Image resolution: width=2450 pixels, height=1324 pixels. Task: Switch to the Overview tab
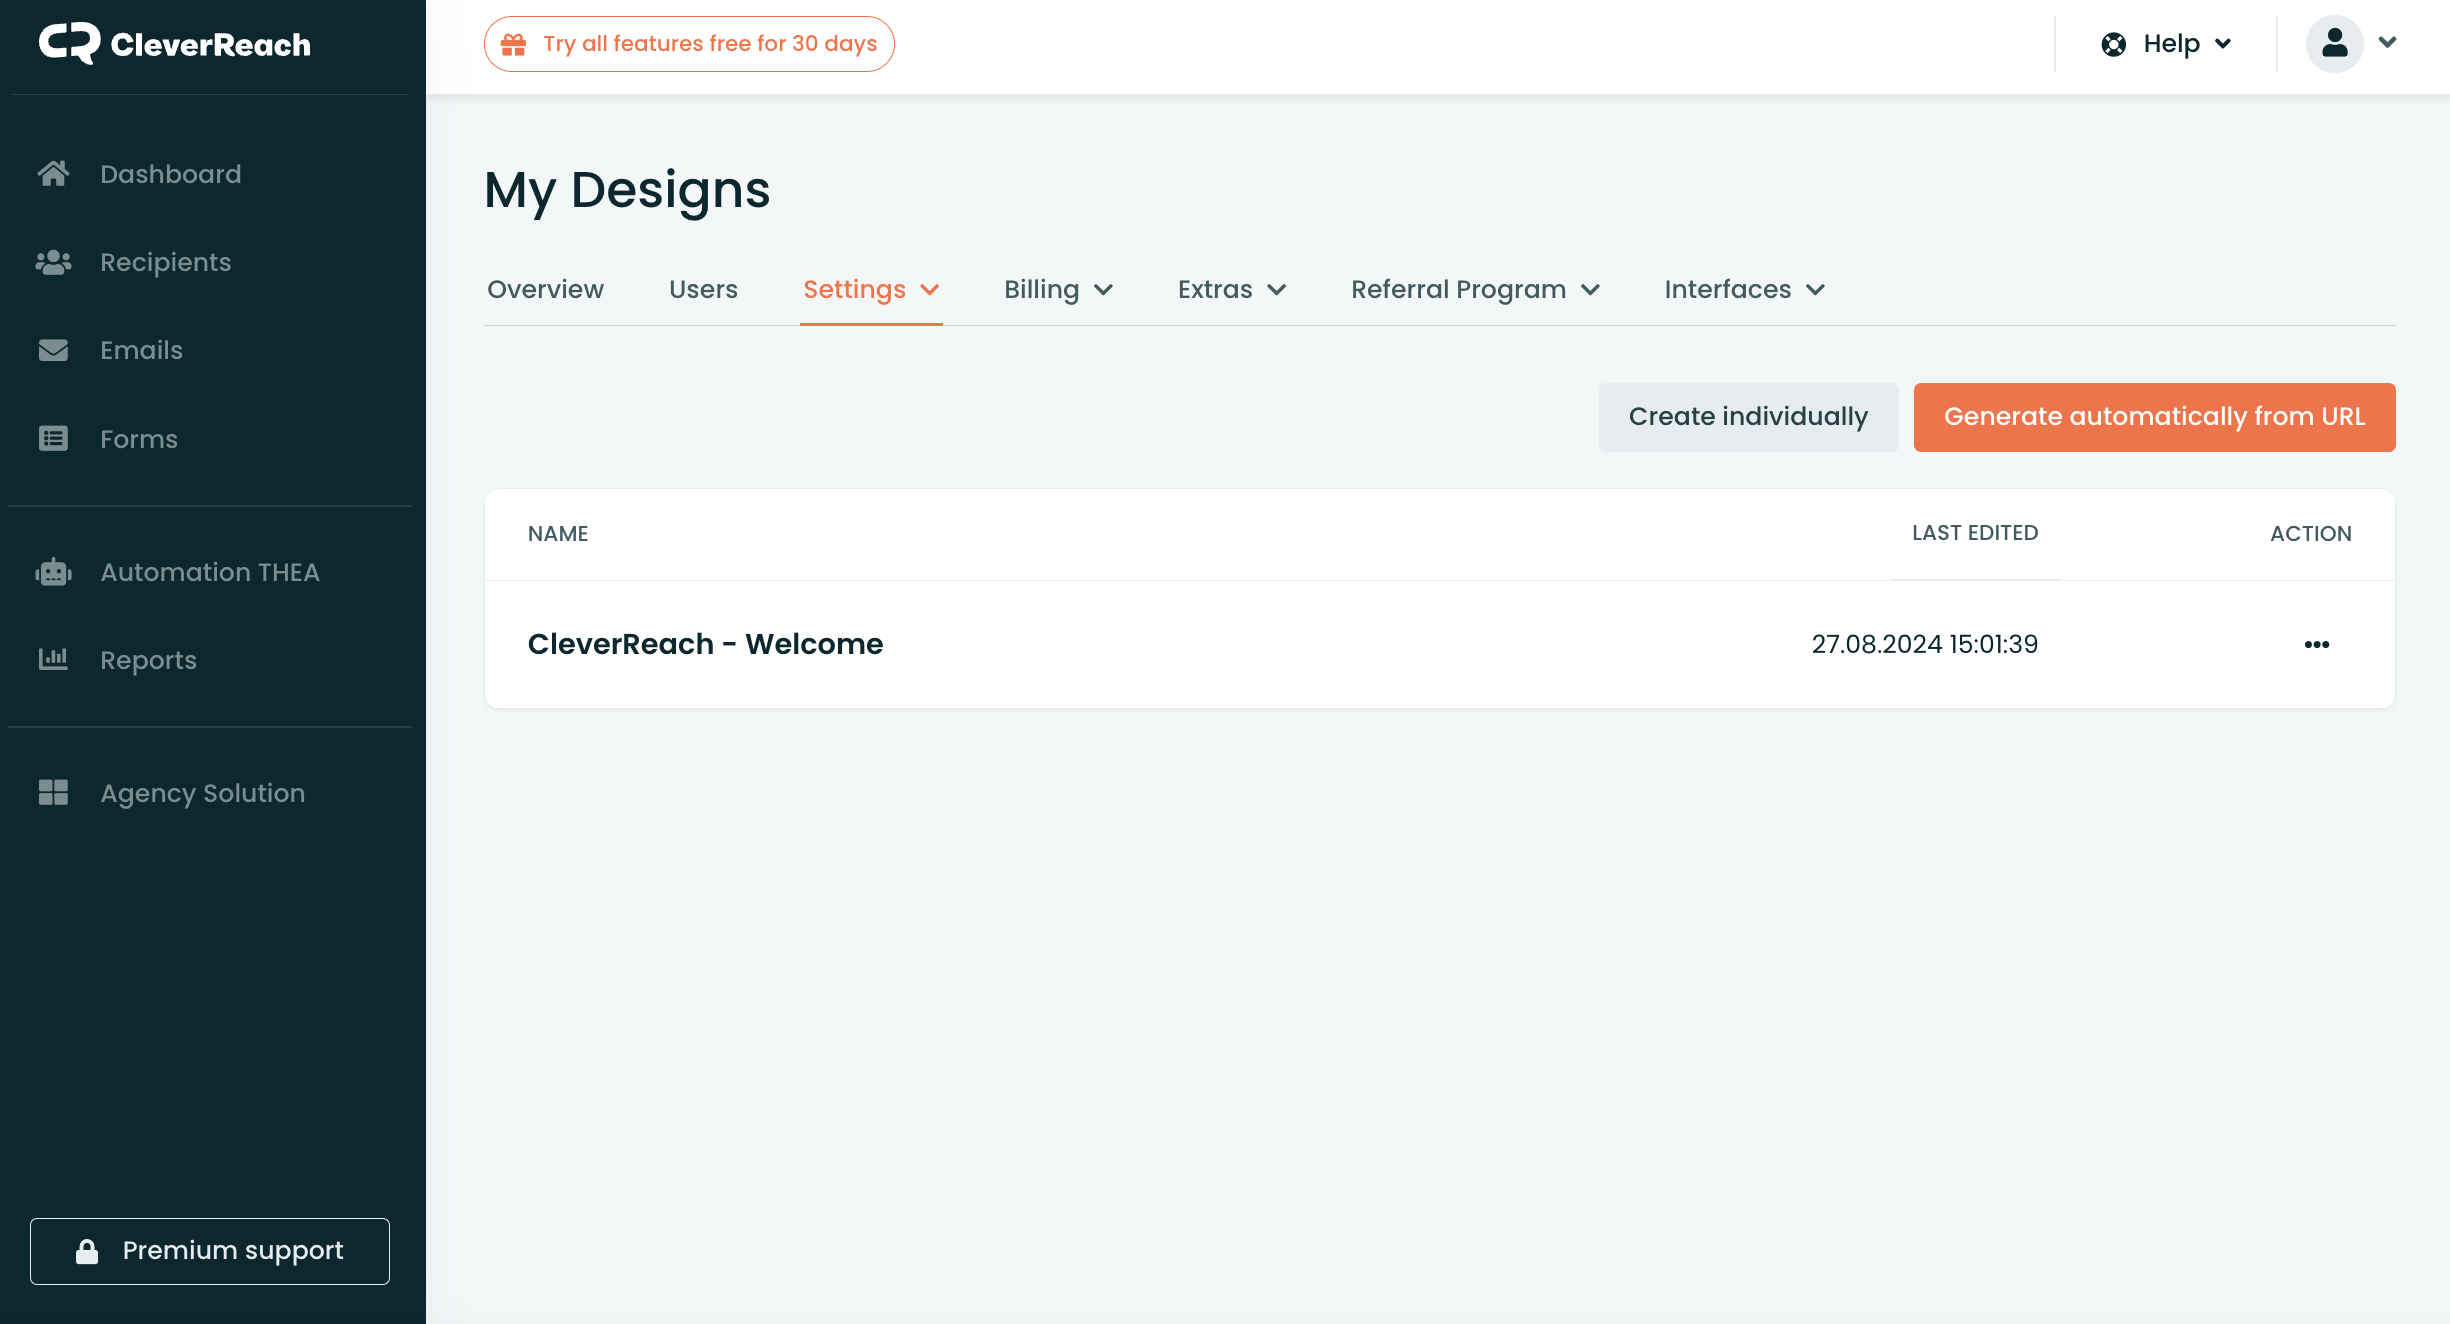[x=545, y=289]
